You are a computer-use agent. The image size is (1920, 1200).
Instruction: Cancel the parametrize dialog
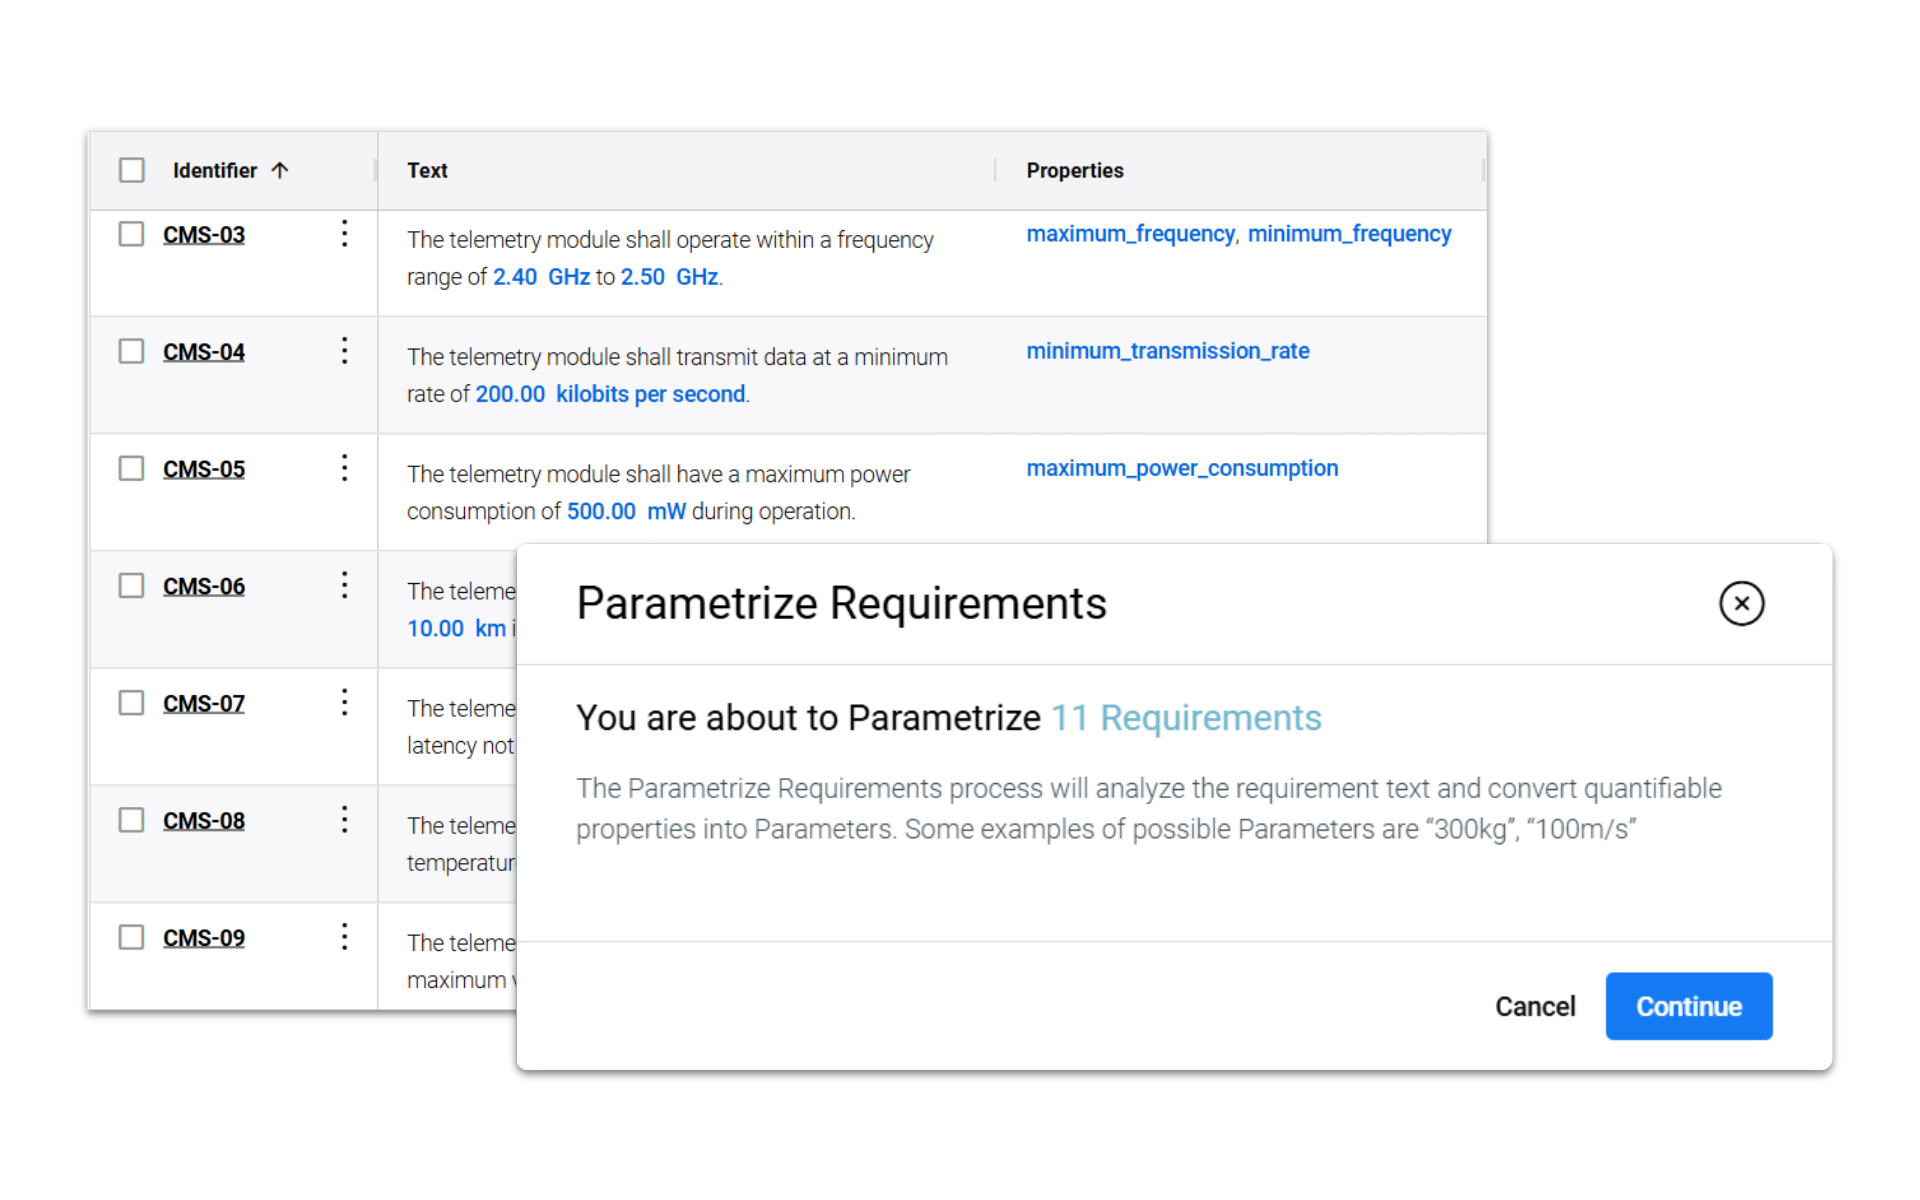point(1534,1006)
